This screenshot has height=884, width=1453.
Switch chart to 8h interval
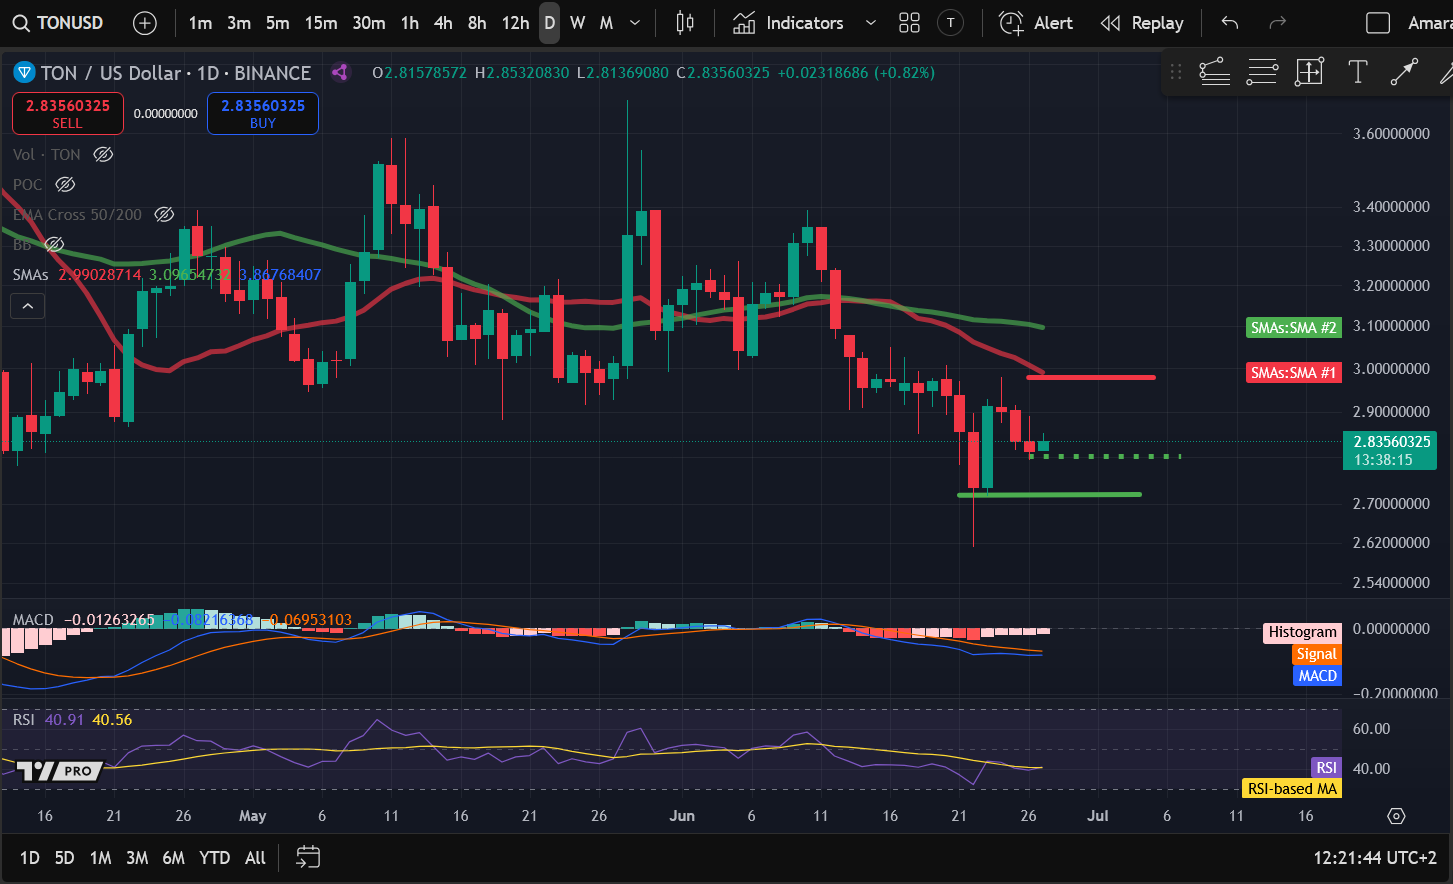point(477,23)
